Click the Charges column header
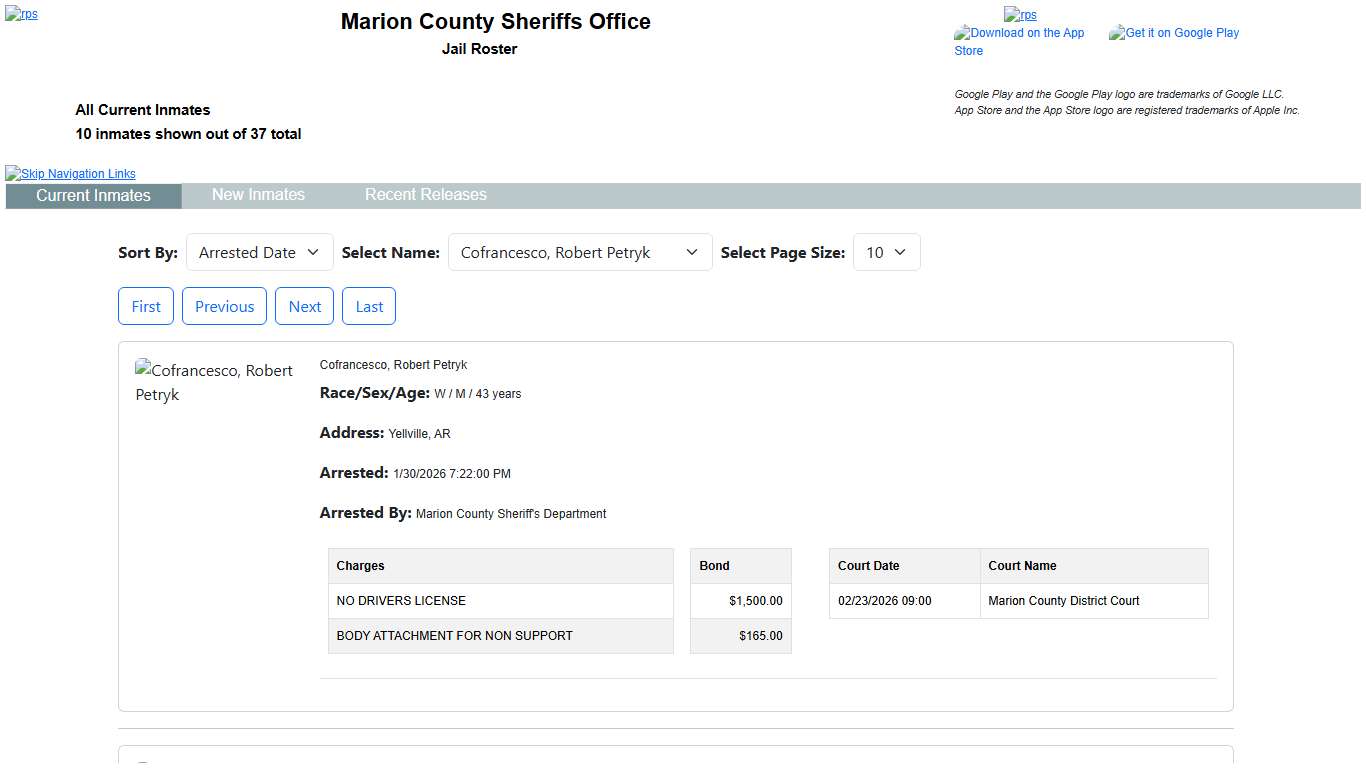The image size is (1366, 768). tap(500, 566)
